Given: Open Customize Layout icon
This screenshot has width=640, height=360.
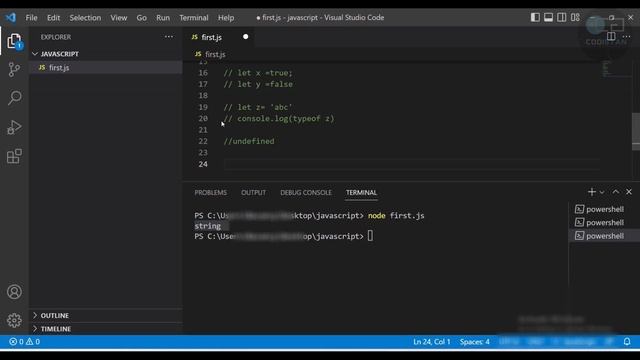Looking at the screenshot, I should click(x=575, y=17).
